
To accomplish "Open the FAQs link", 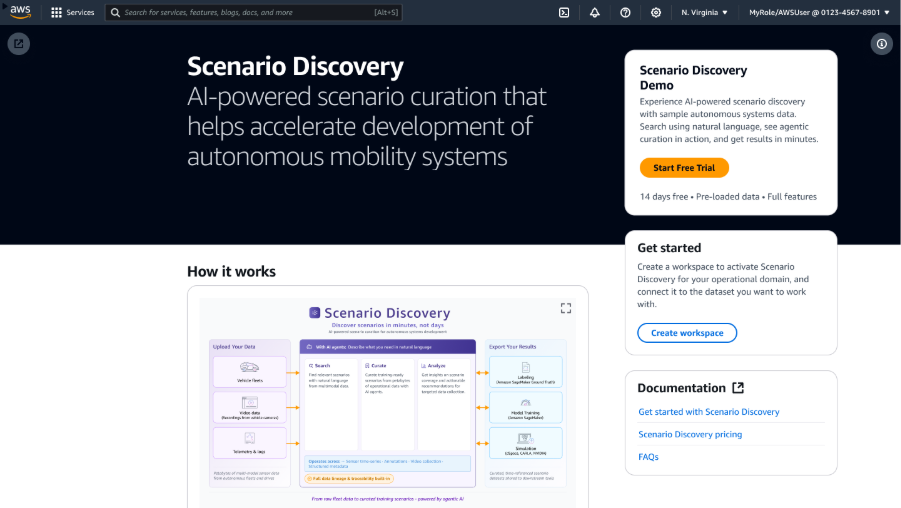I will 648,457.
